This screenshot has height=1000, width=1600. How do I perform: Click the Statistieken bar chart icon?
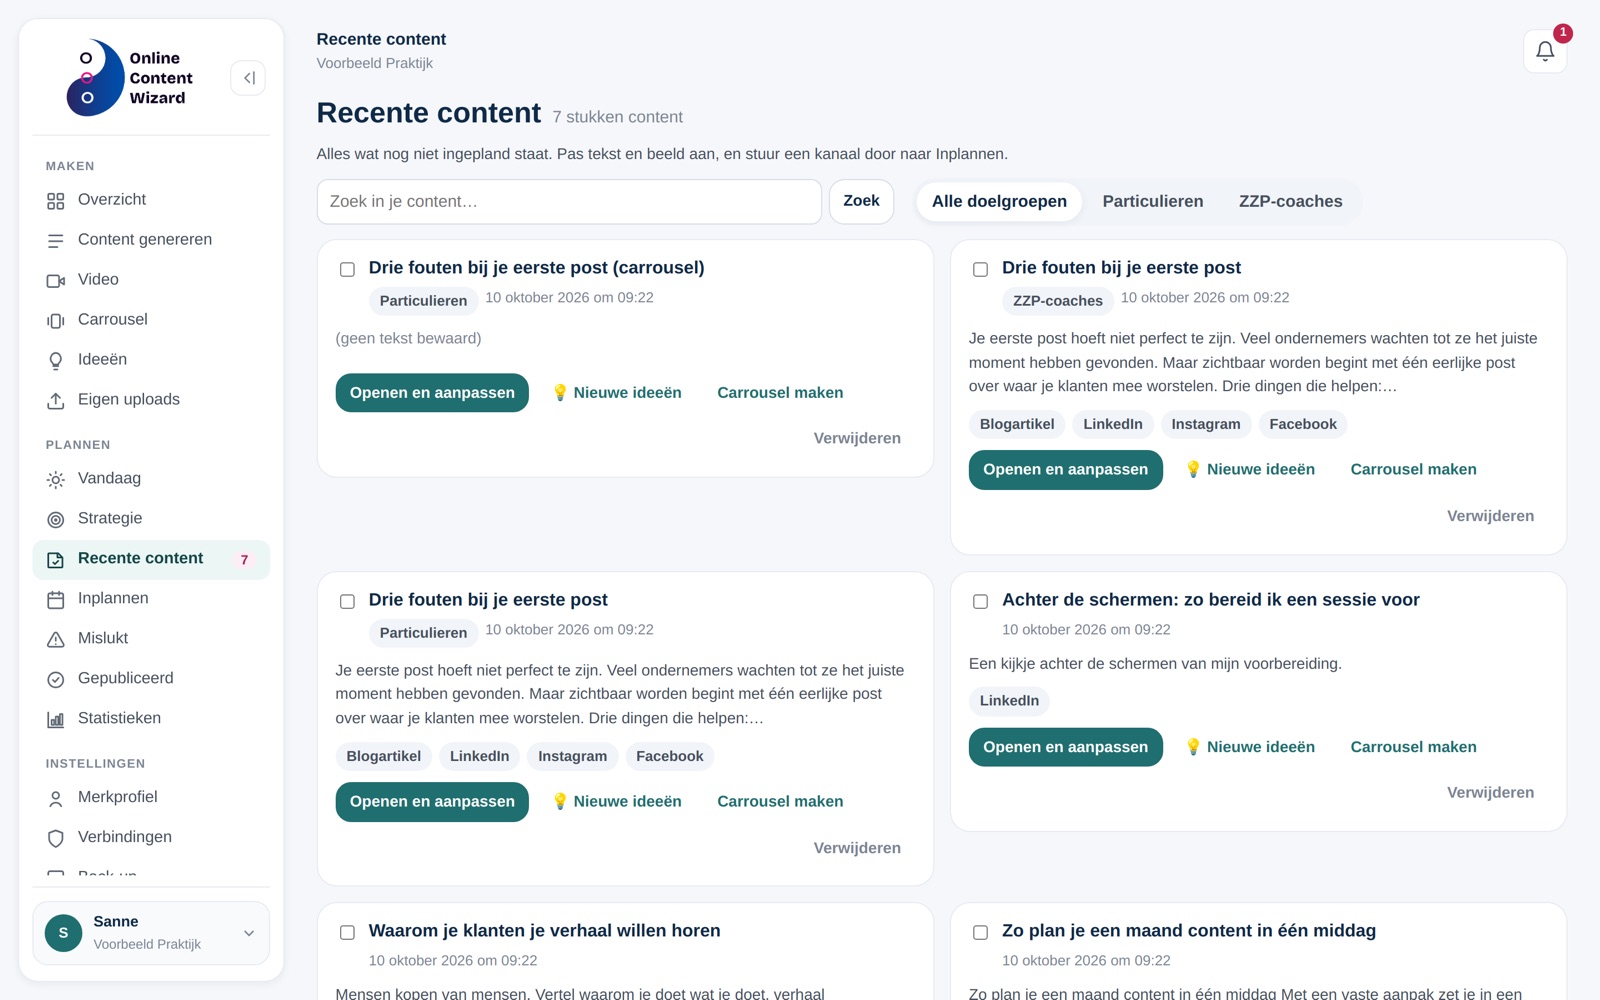[56, 720]
